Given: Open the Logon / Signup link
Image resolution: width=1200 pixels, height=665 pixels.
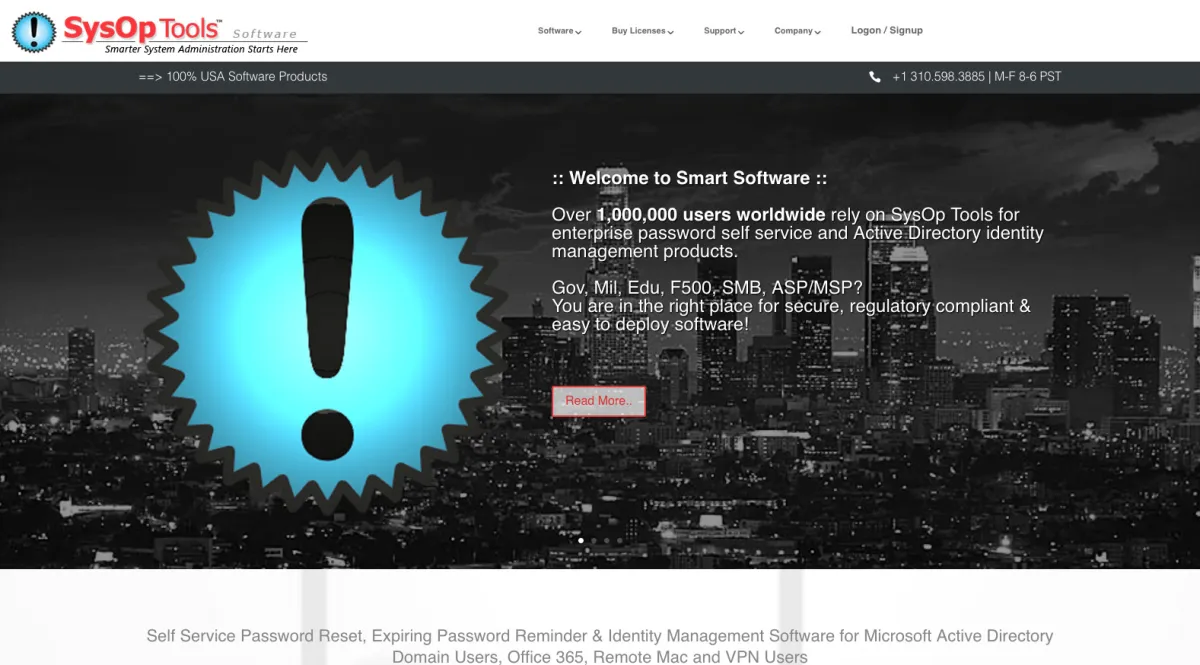Looking at the screenshot, I should 886,30.
